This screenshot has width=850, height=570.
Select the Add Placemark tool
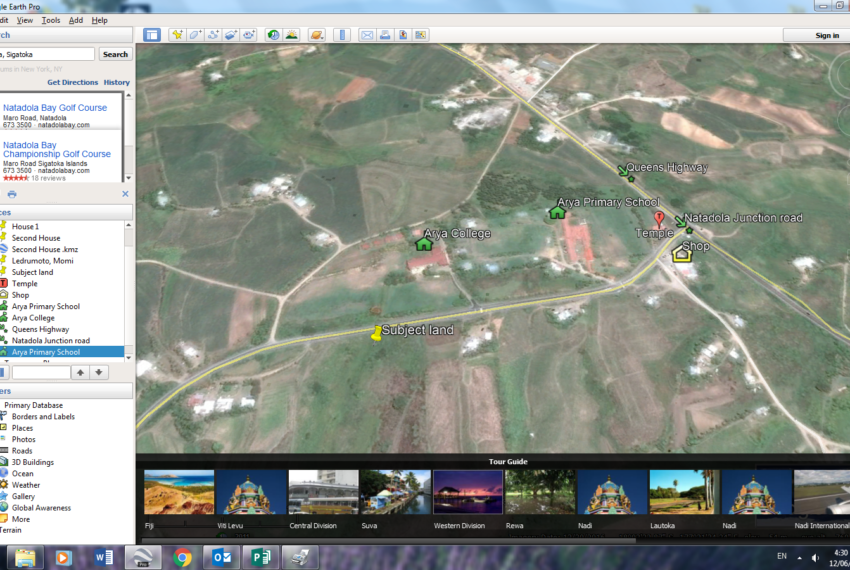177,35
